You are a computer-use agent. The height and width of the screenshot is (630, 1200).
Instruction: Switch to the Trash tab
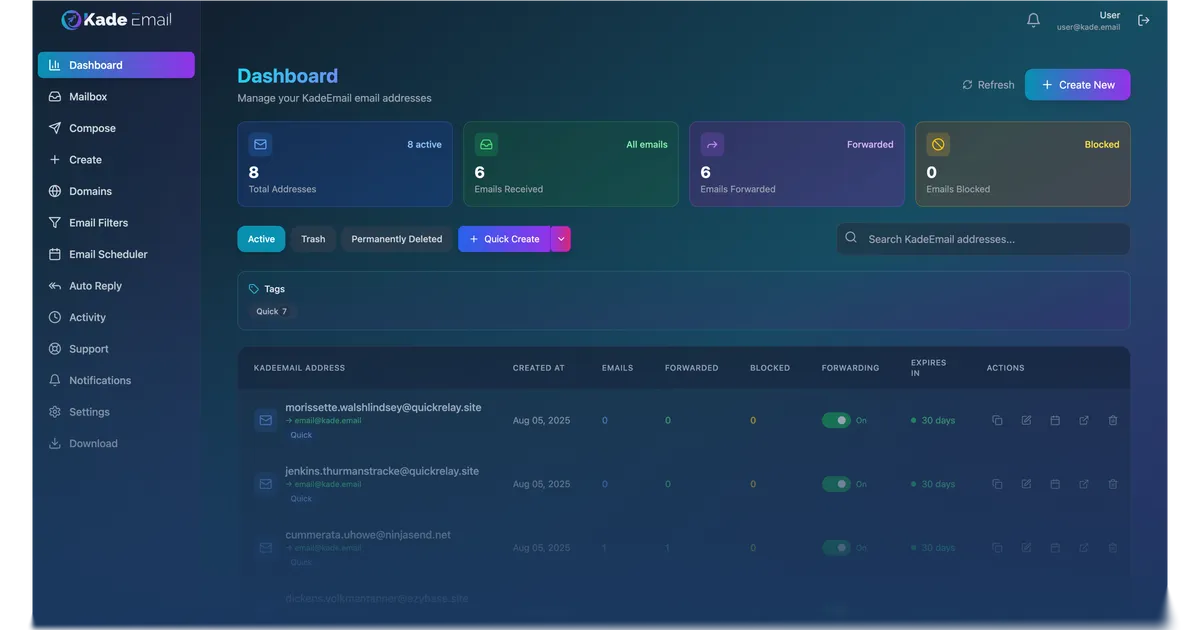313,239
